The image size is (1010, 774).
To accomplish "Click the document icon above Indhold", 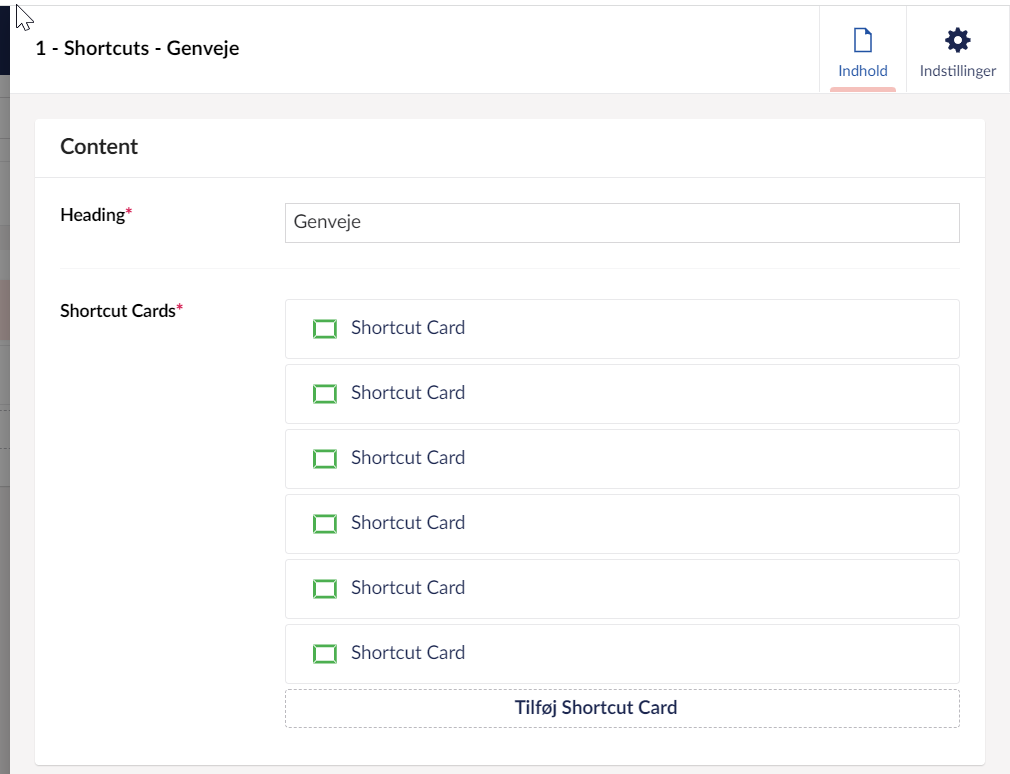I will tap(862, 41).
